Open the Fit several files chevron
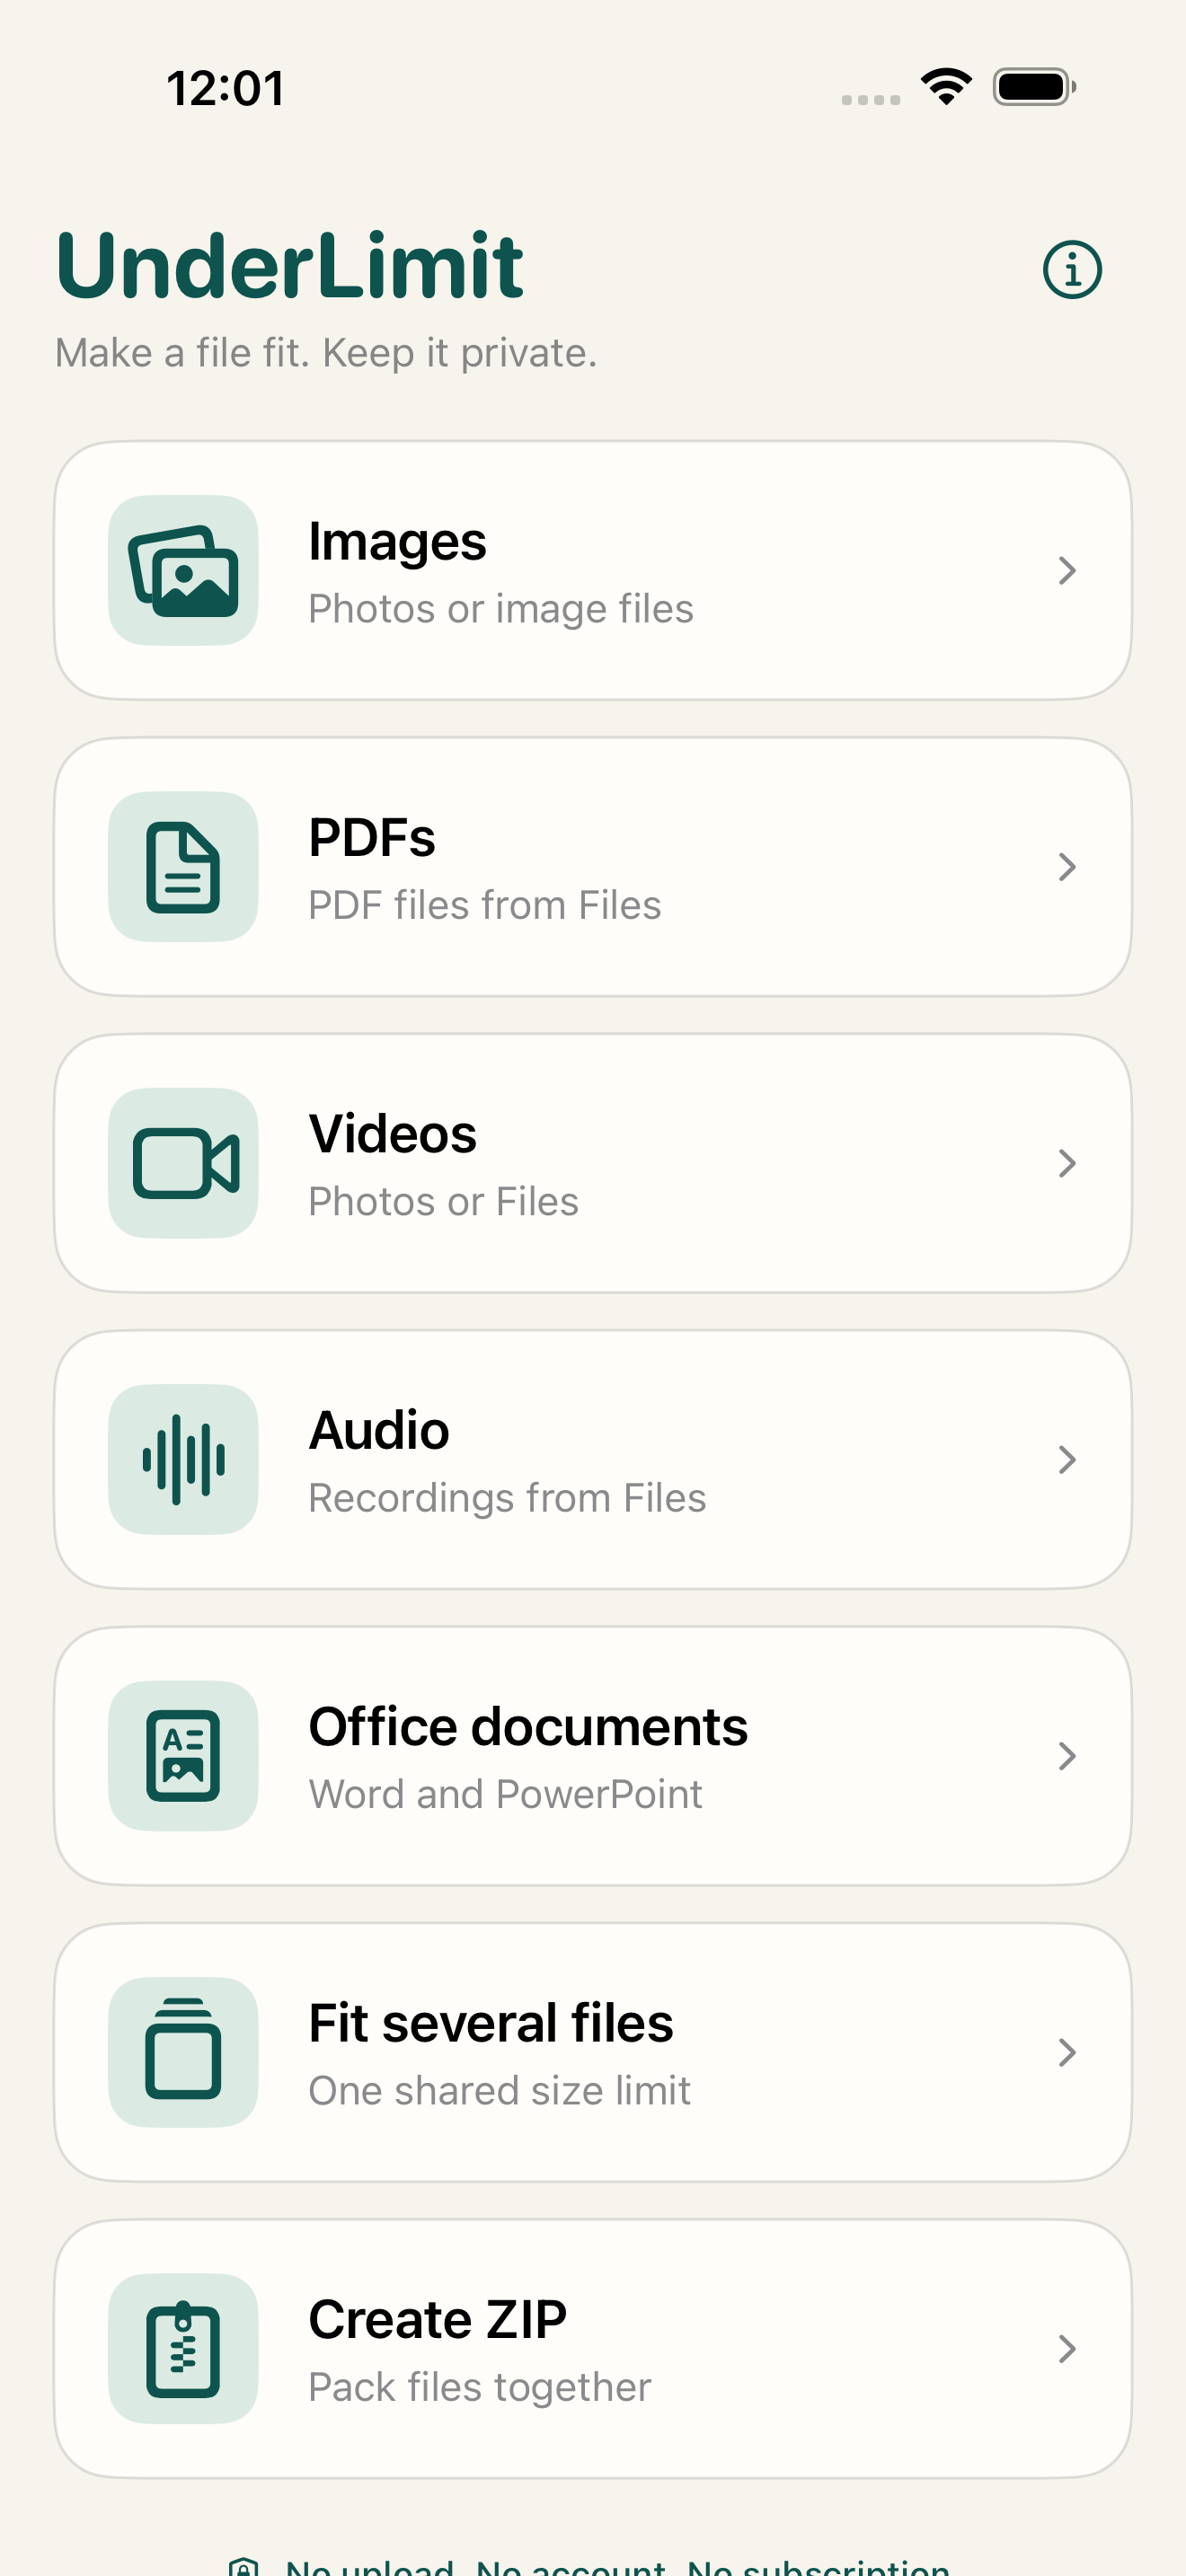 coord(1067,2052)
